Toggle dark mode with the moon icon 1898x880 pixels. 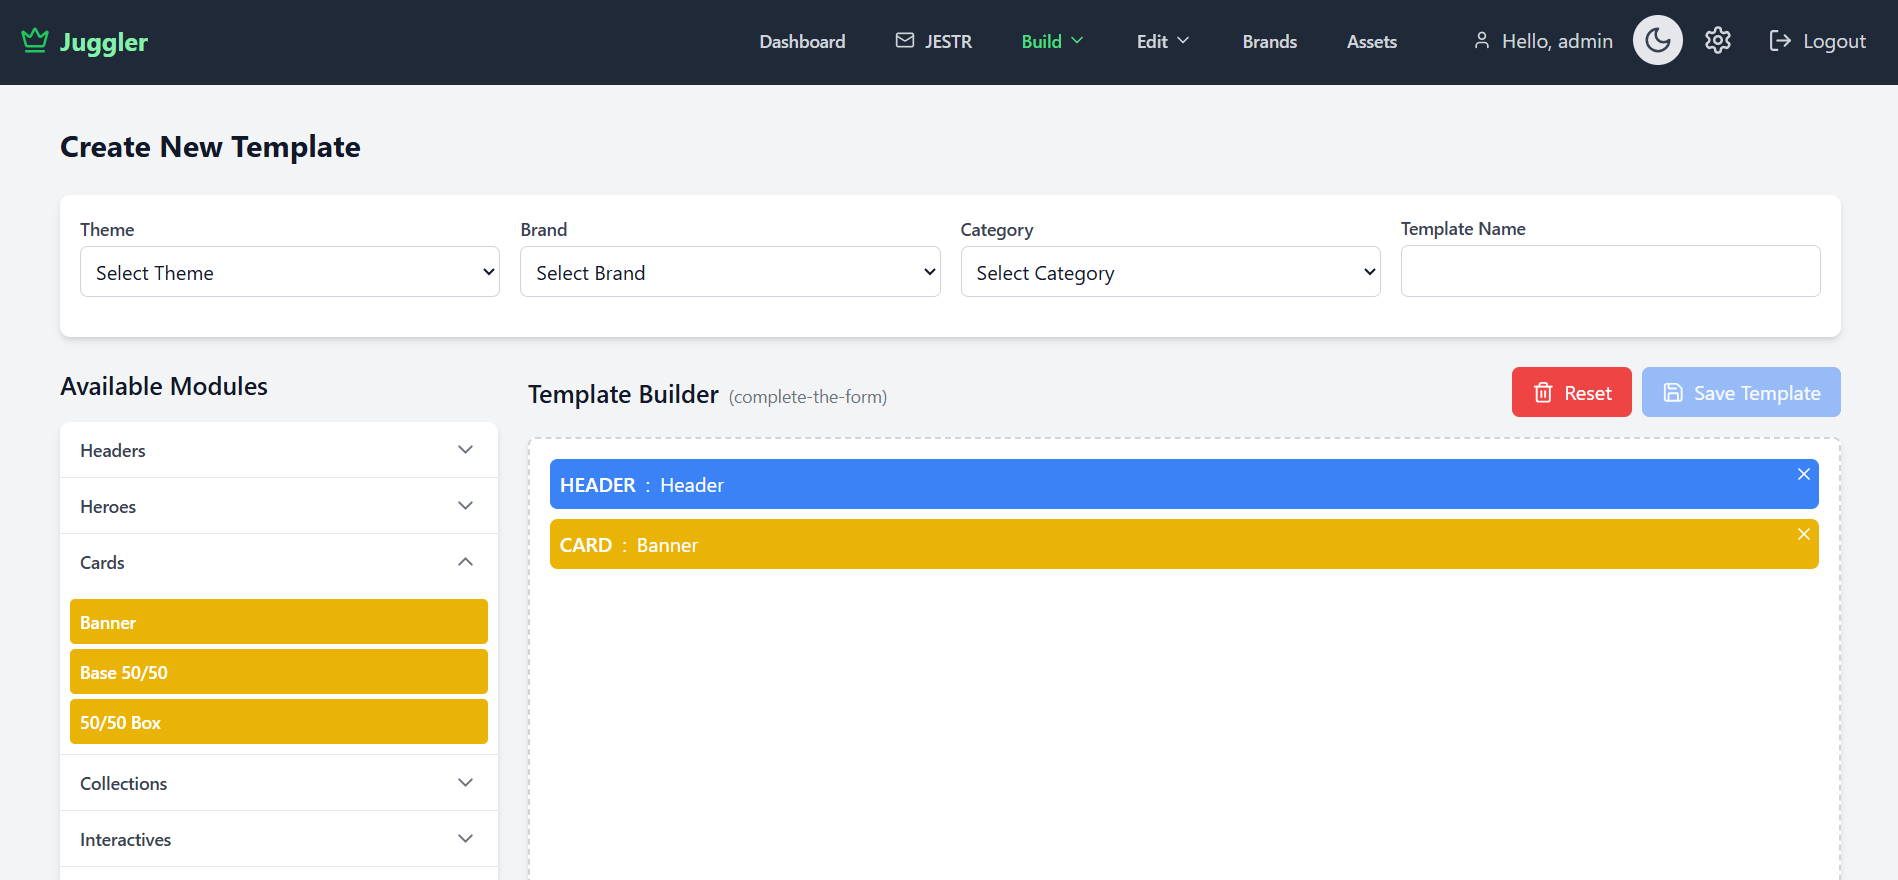pos(1657,41)
